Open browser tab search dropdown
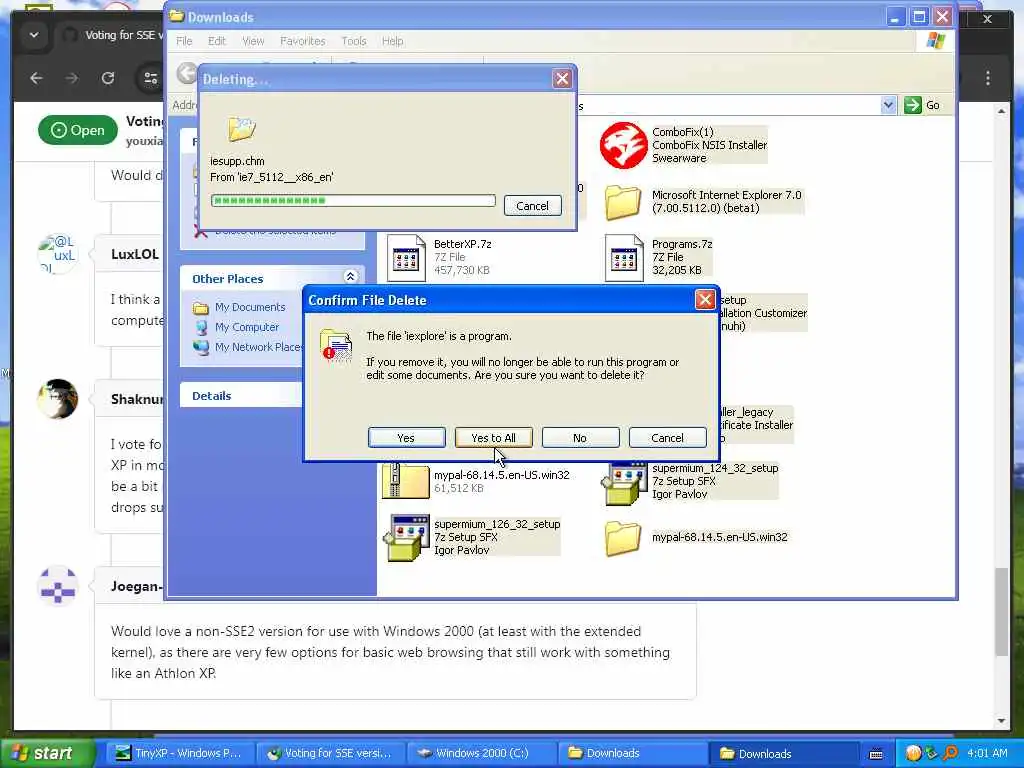The height and width of the screenshot is (768, 1024). [x=33, y=35]
